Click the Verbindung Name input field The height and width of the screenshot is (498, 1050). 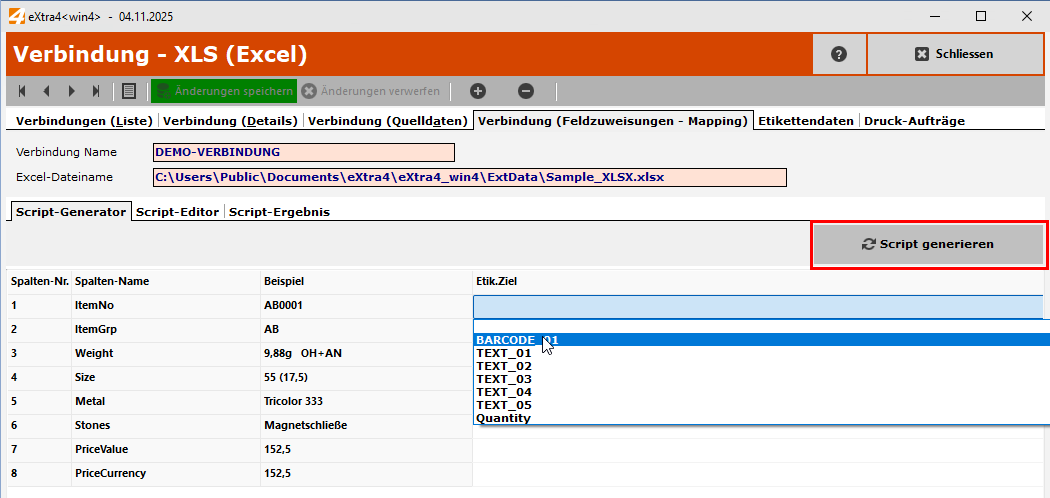304,152
